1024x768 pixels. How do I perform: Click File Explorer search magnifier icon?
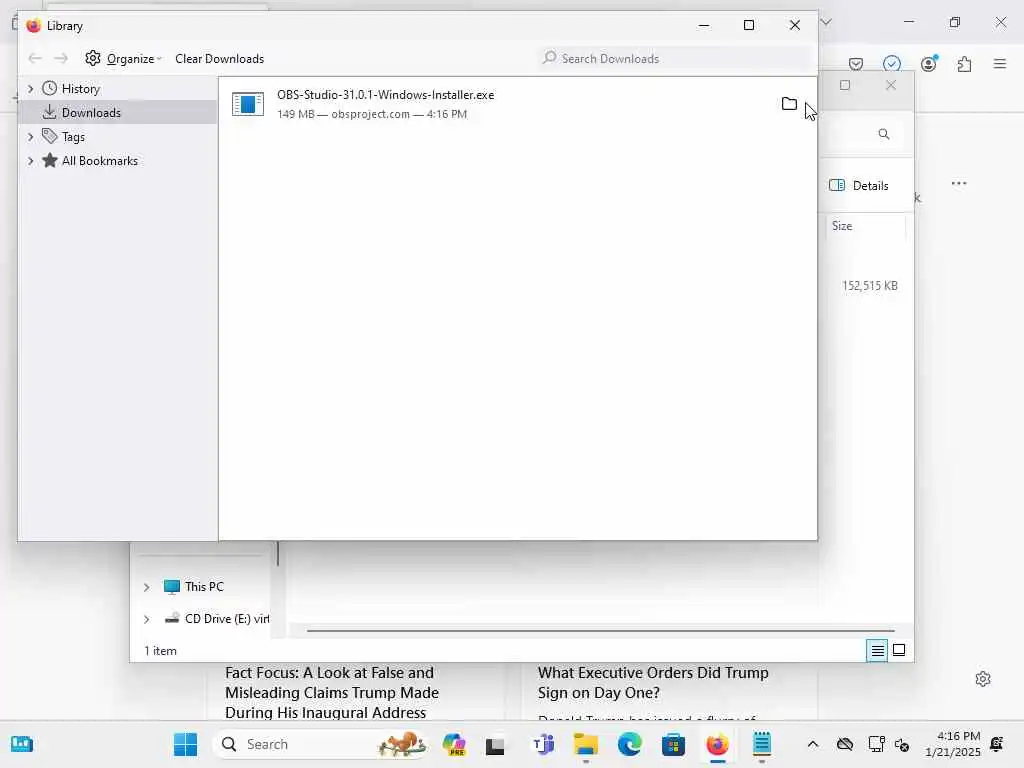884,134
